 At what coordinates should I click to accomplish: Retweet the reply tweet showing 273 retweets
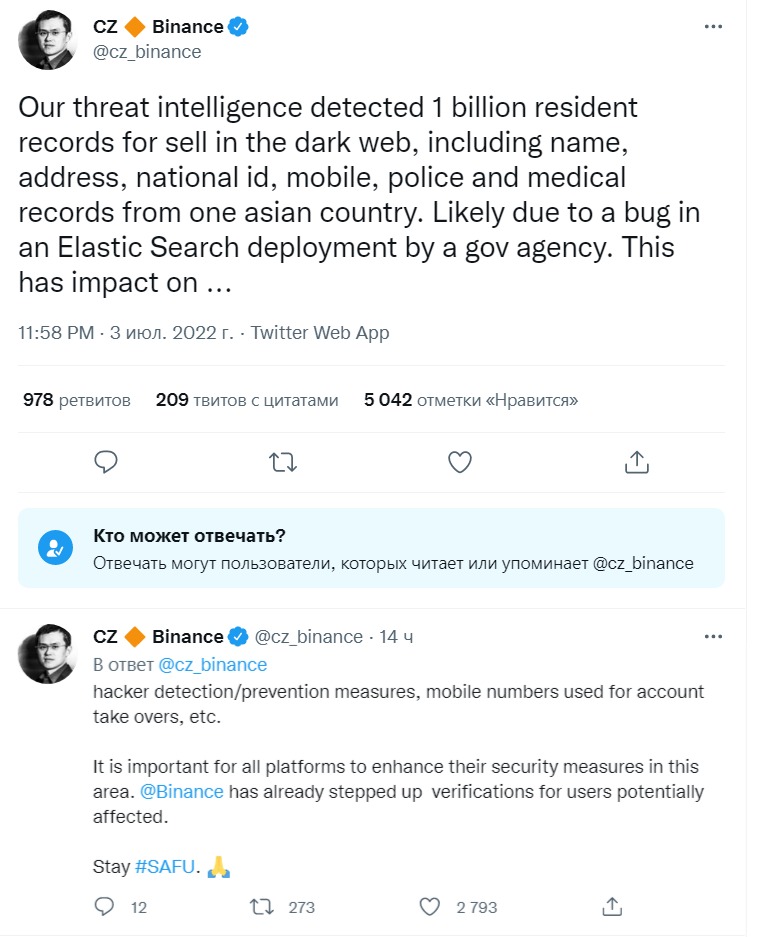click(x=262, y=907)
